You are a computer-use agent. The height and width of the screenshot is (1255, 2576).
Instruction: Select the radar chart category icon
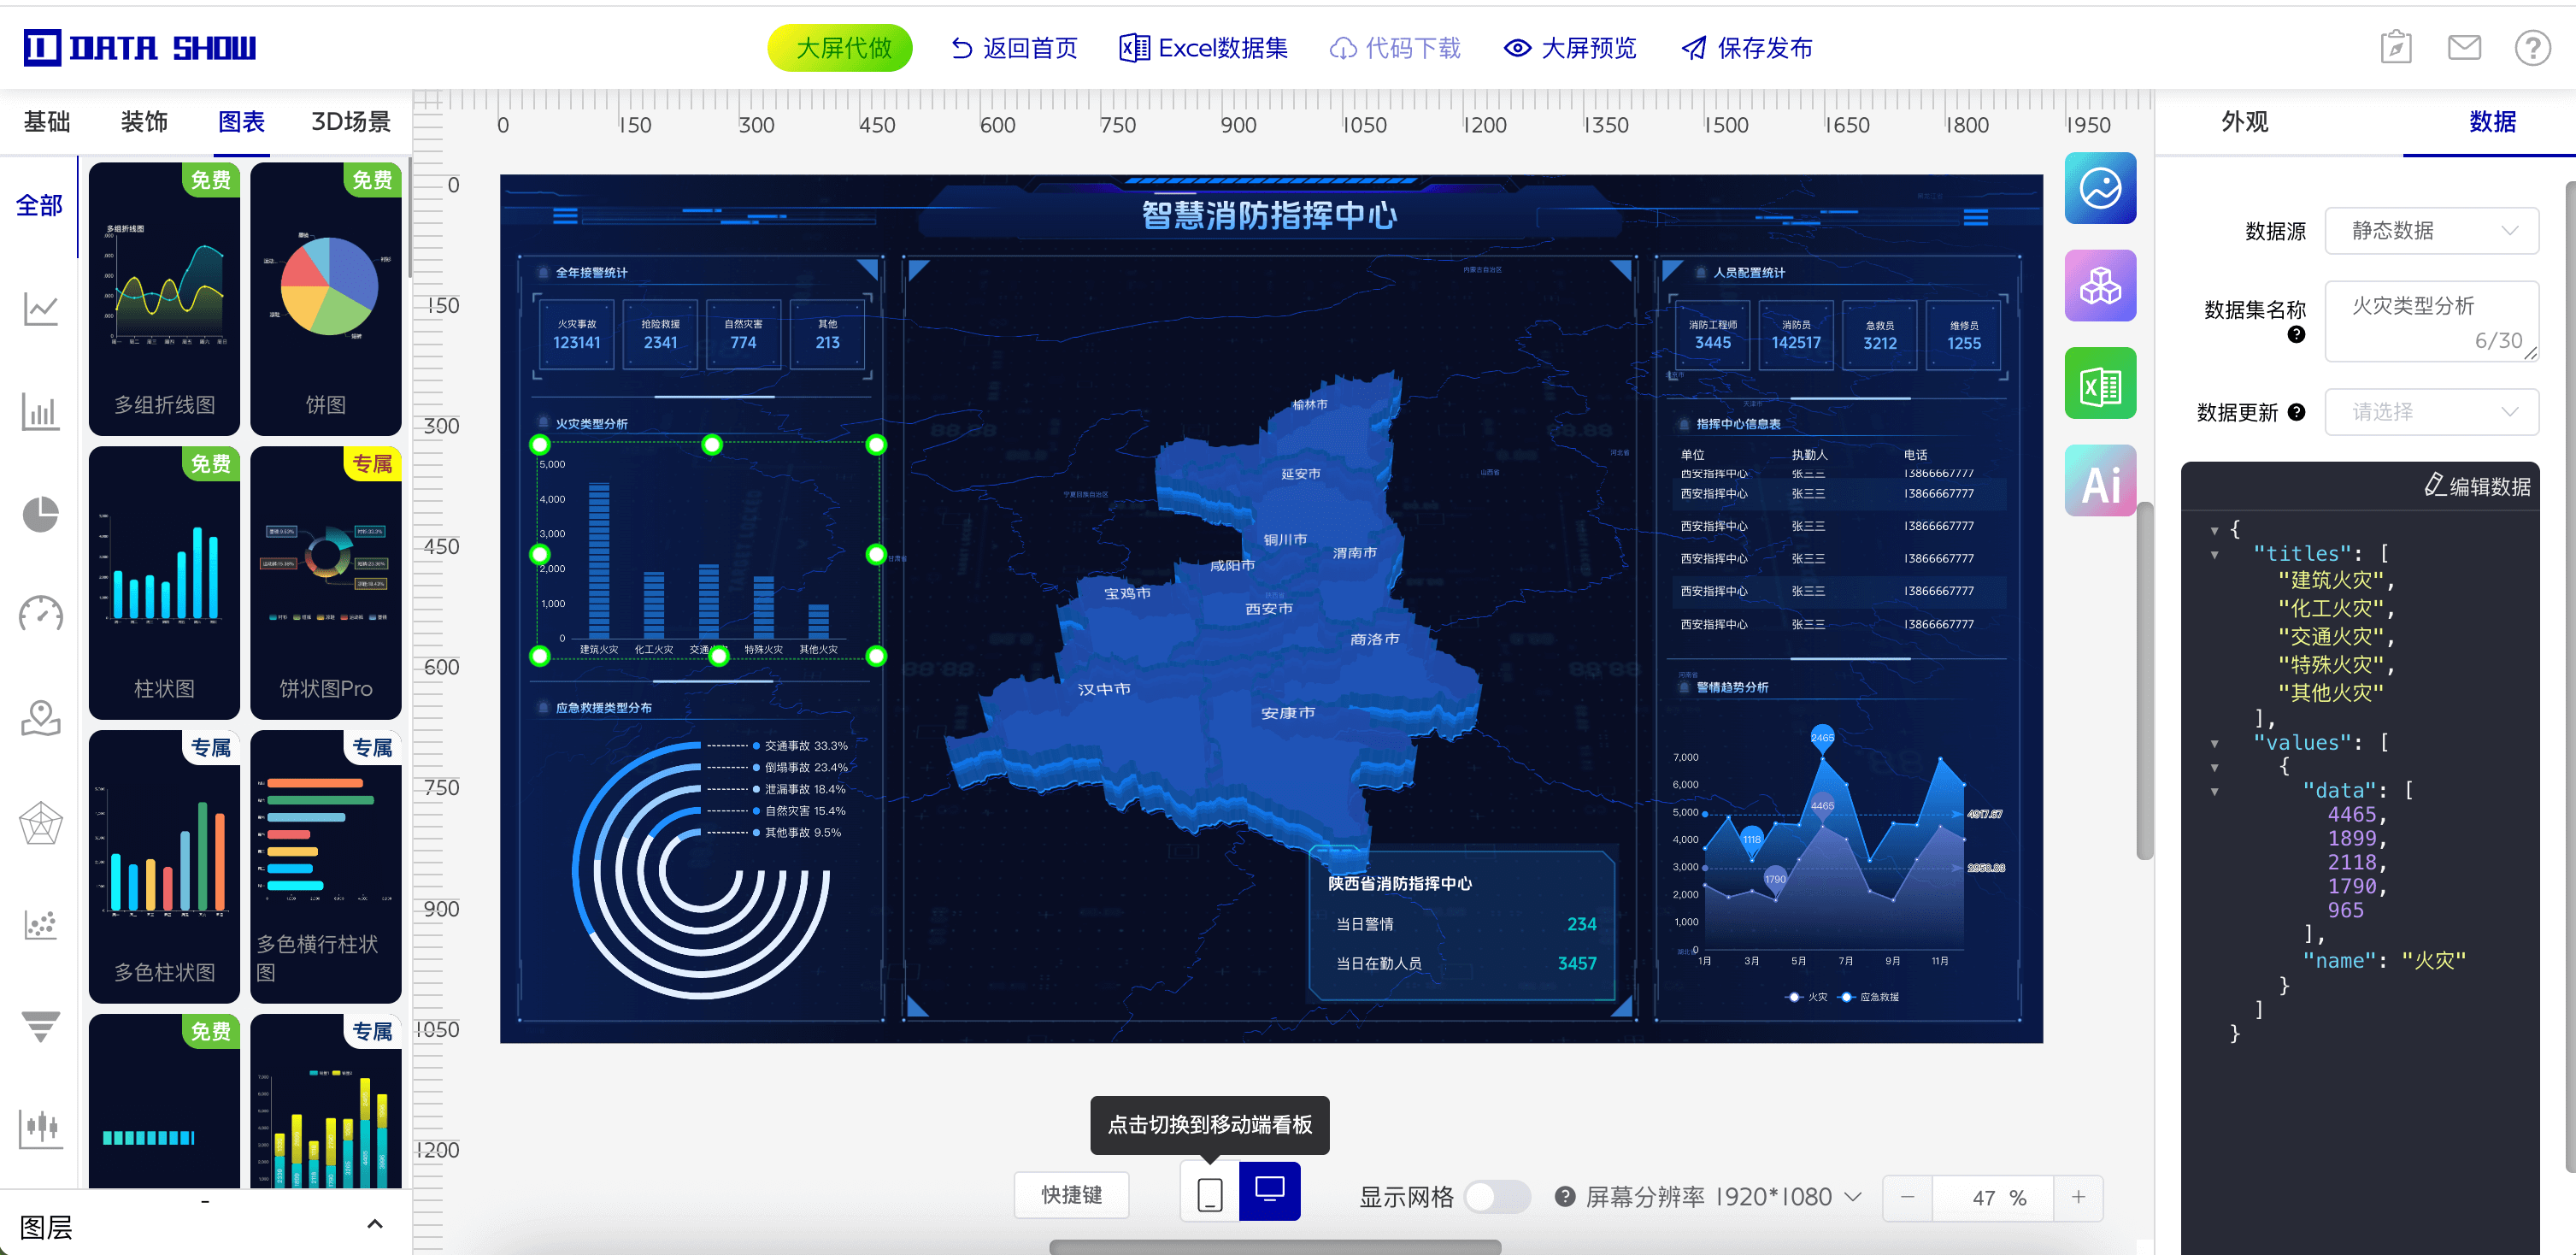click(40, 822)
